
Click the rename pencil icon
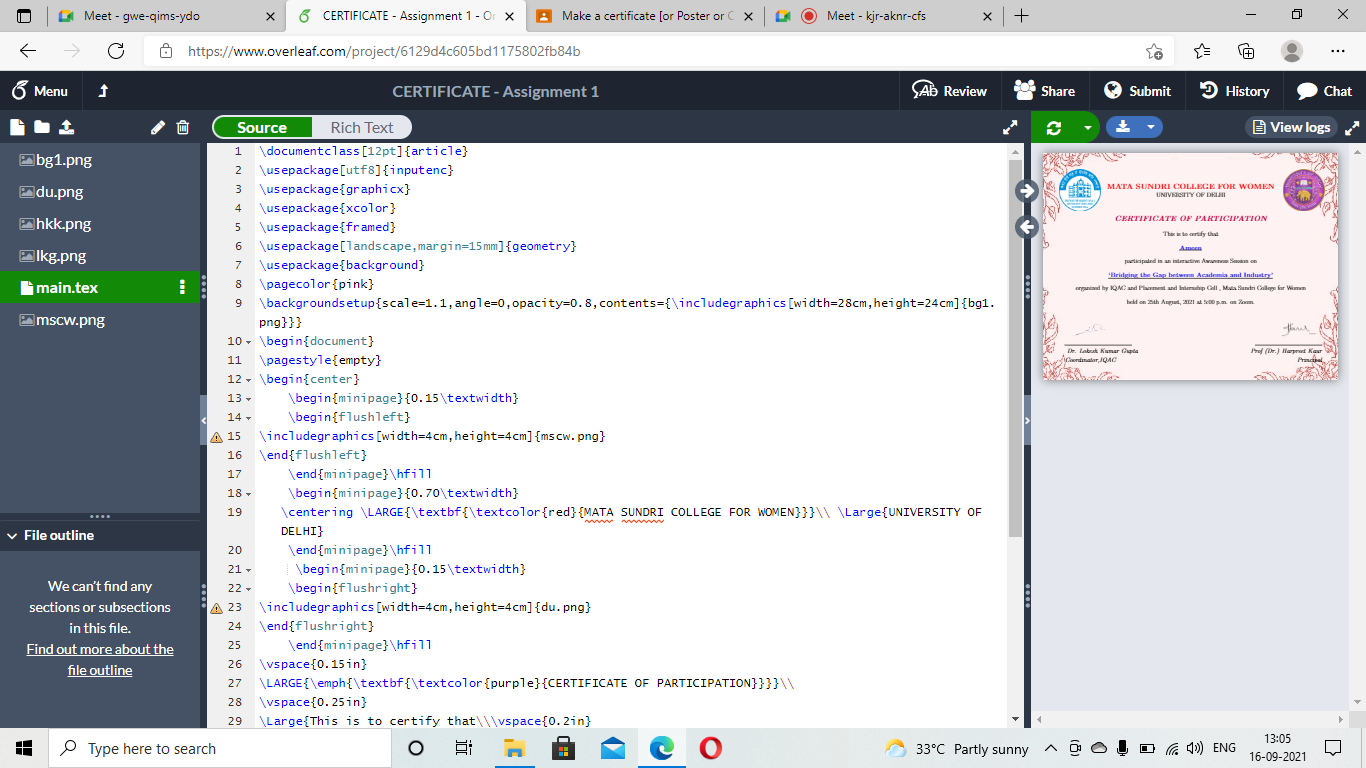coord(158,127)
